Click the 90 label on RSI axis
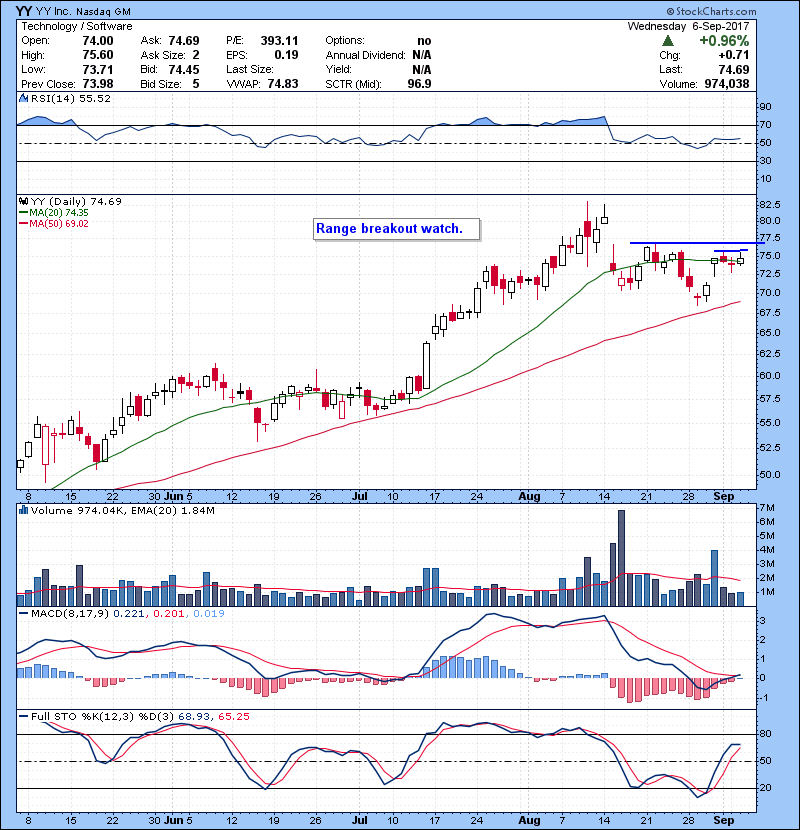This screenshot has height=830, width=800. pyautogui.click(x=766, y=107)
